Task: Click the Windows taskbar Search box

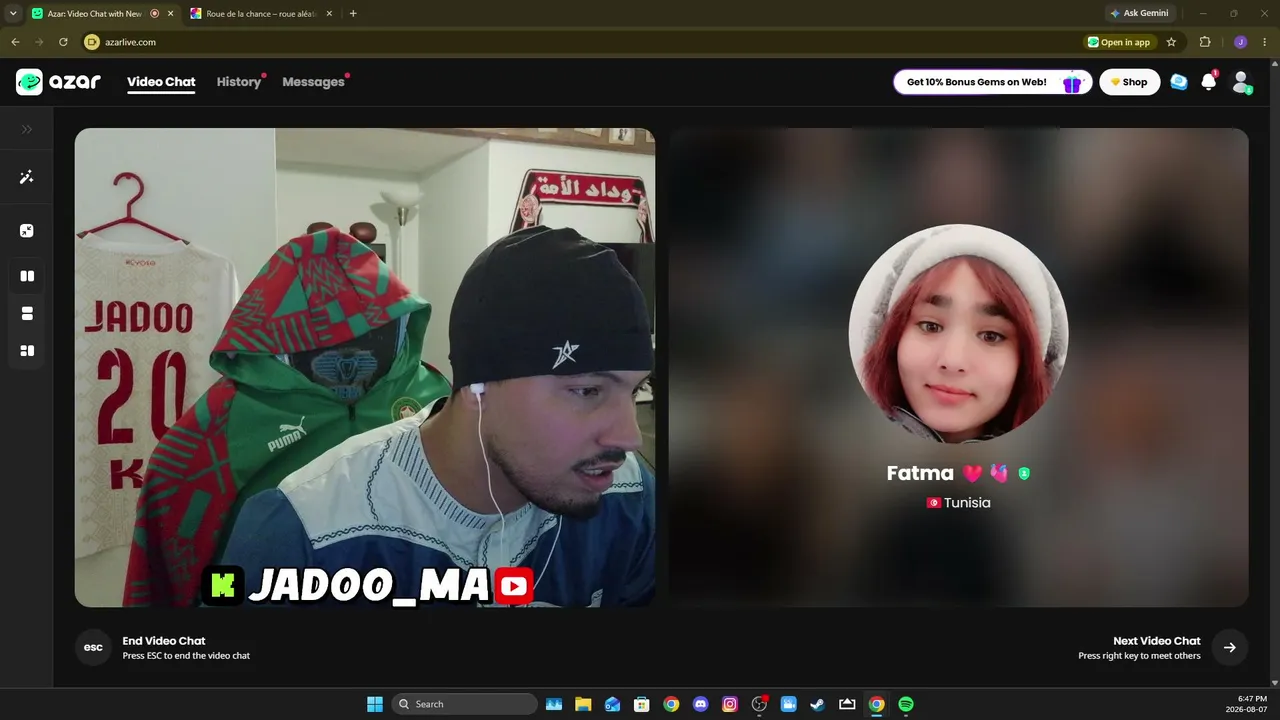Action: [465, 704]
